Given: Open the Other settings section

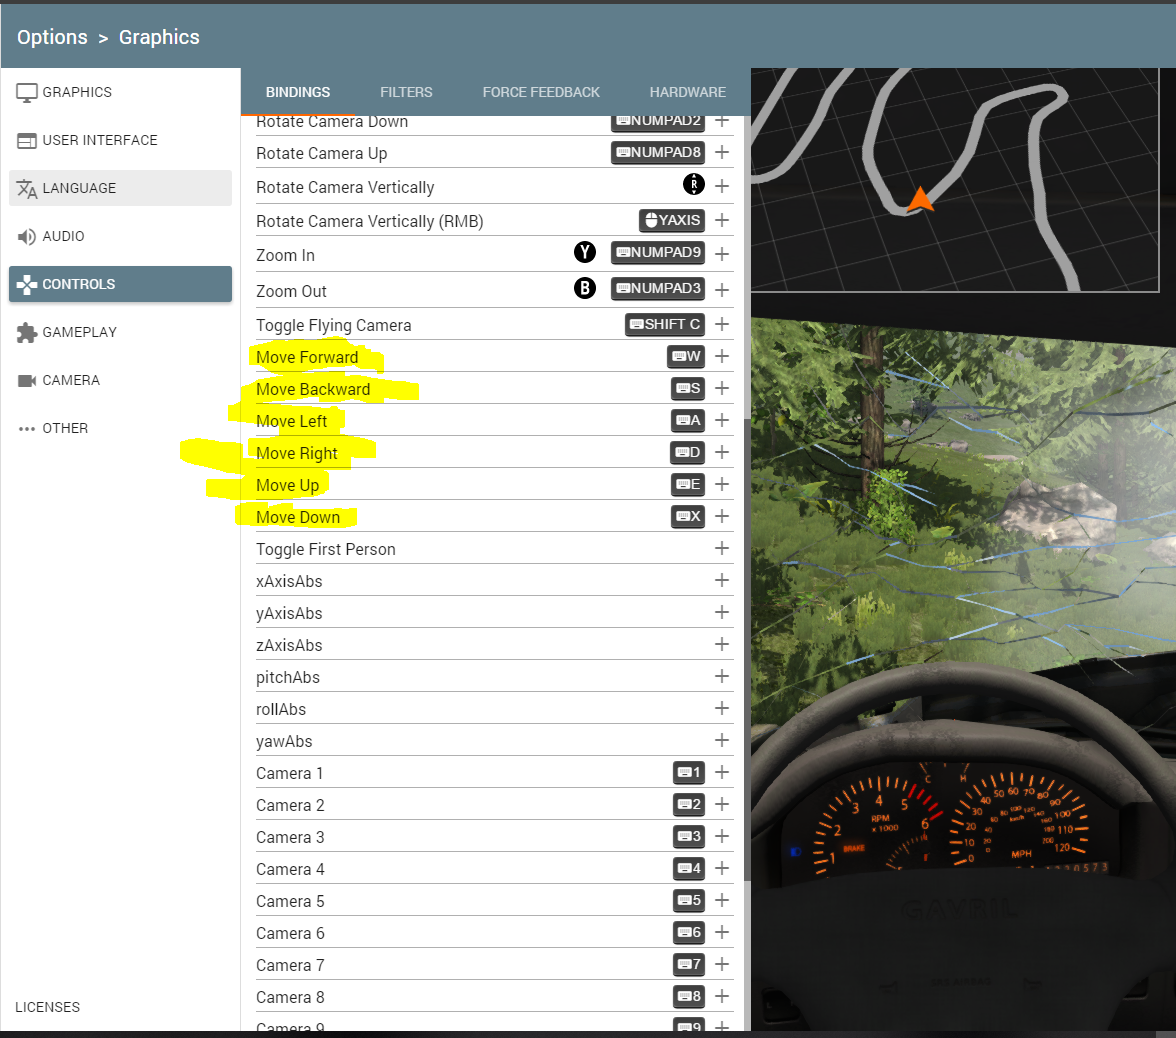Looking at the screenshot, I should click(x=120, y=428).
